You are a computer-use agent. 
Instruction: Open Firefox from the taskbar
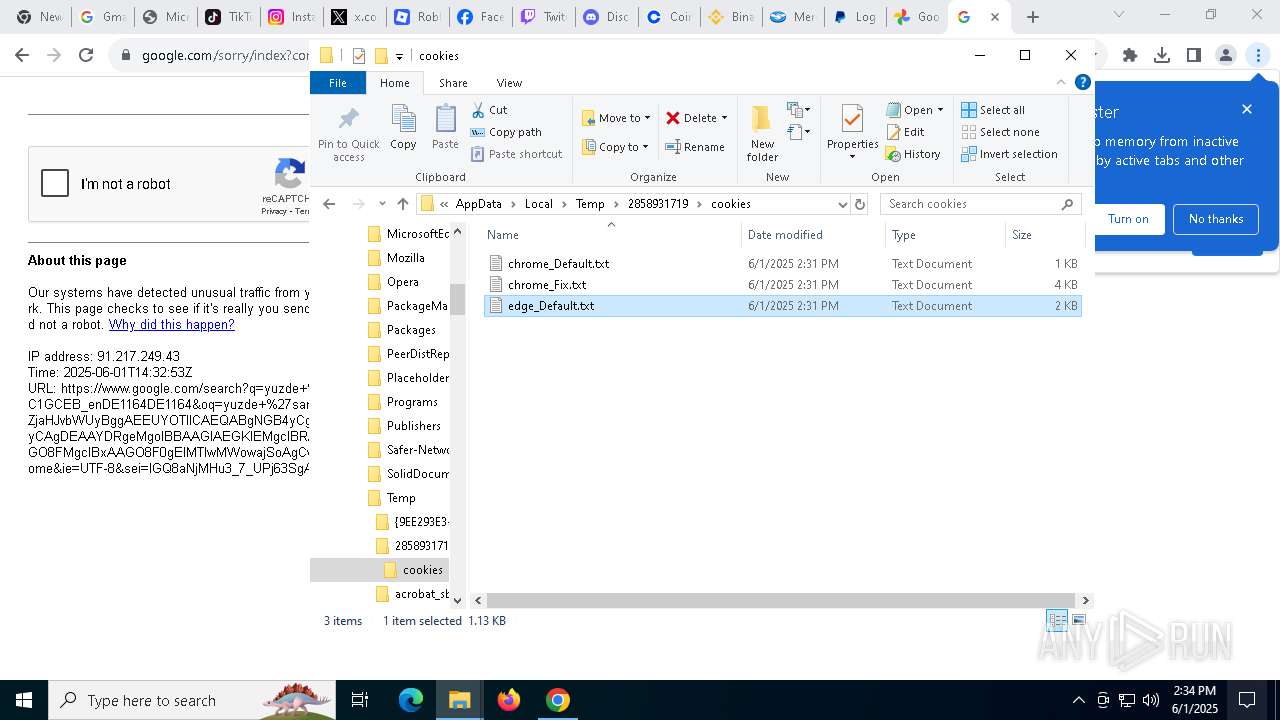click(x=509, y=700)
